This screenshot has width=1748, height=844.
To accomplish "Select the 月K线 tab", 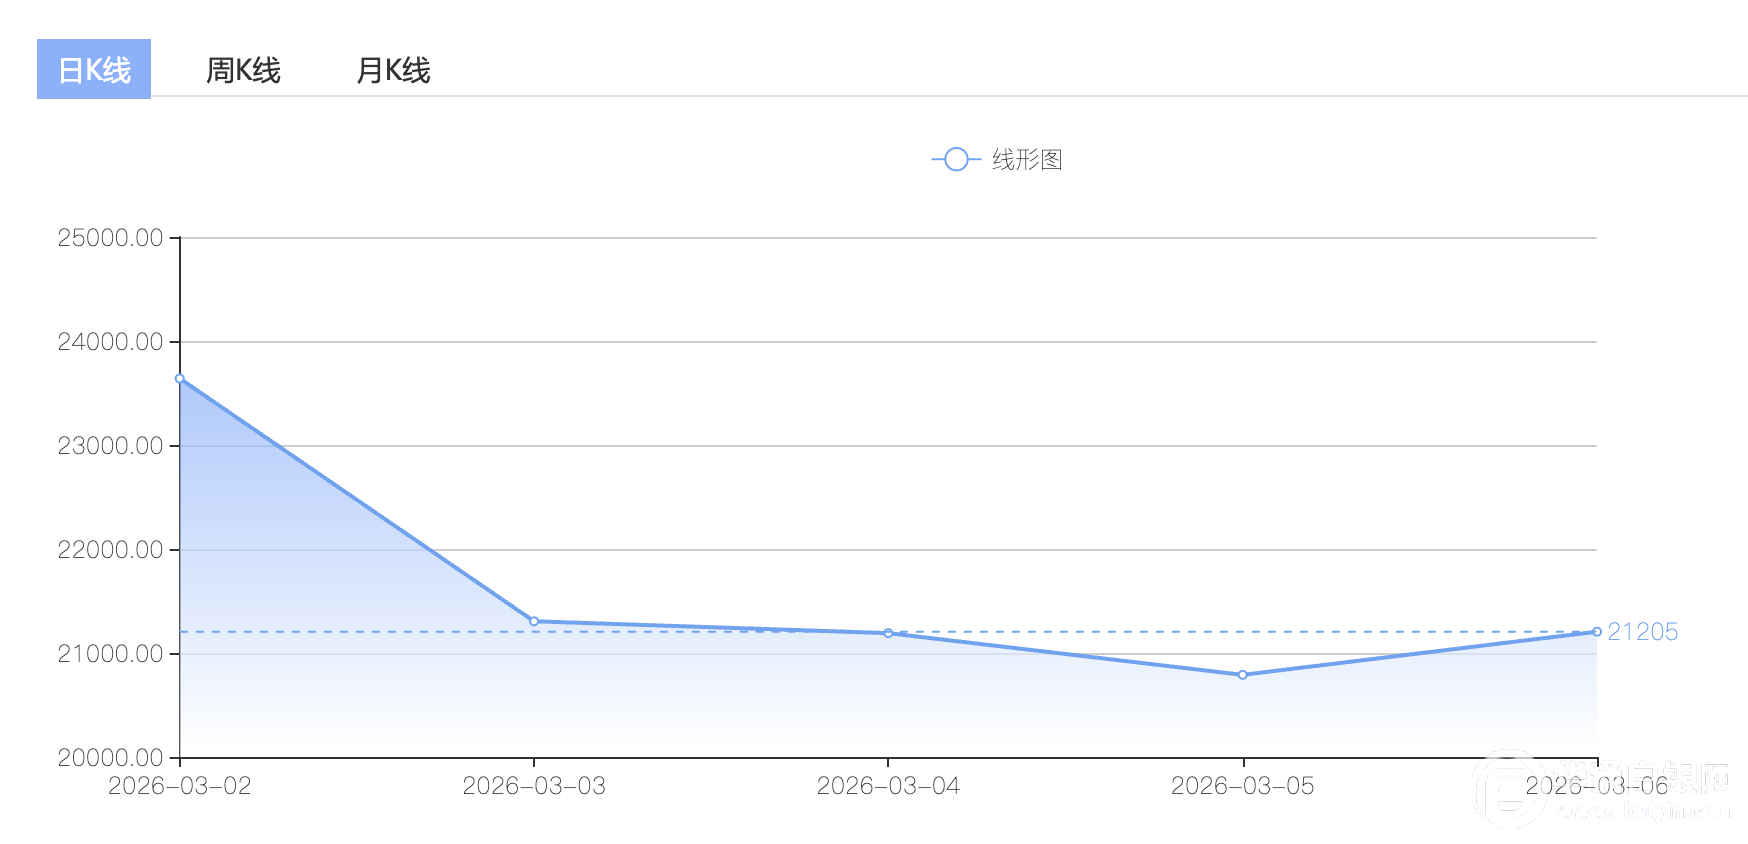I will pos(393,71).
